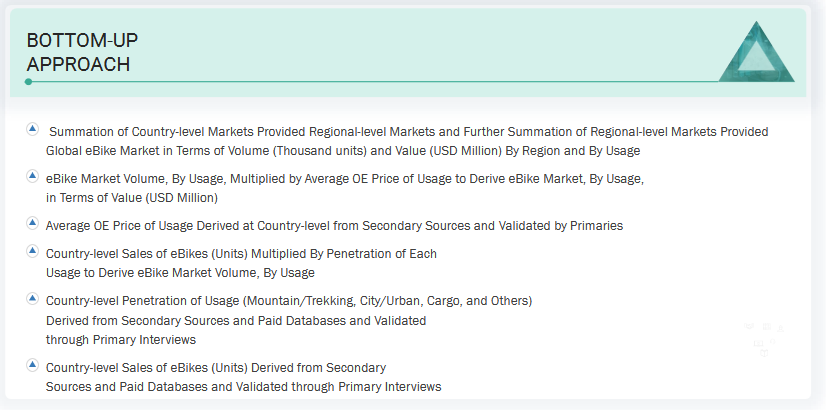Click the round dot at header underline start
Screen dimensions: 826x410
[x=28, y=81]
